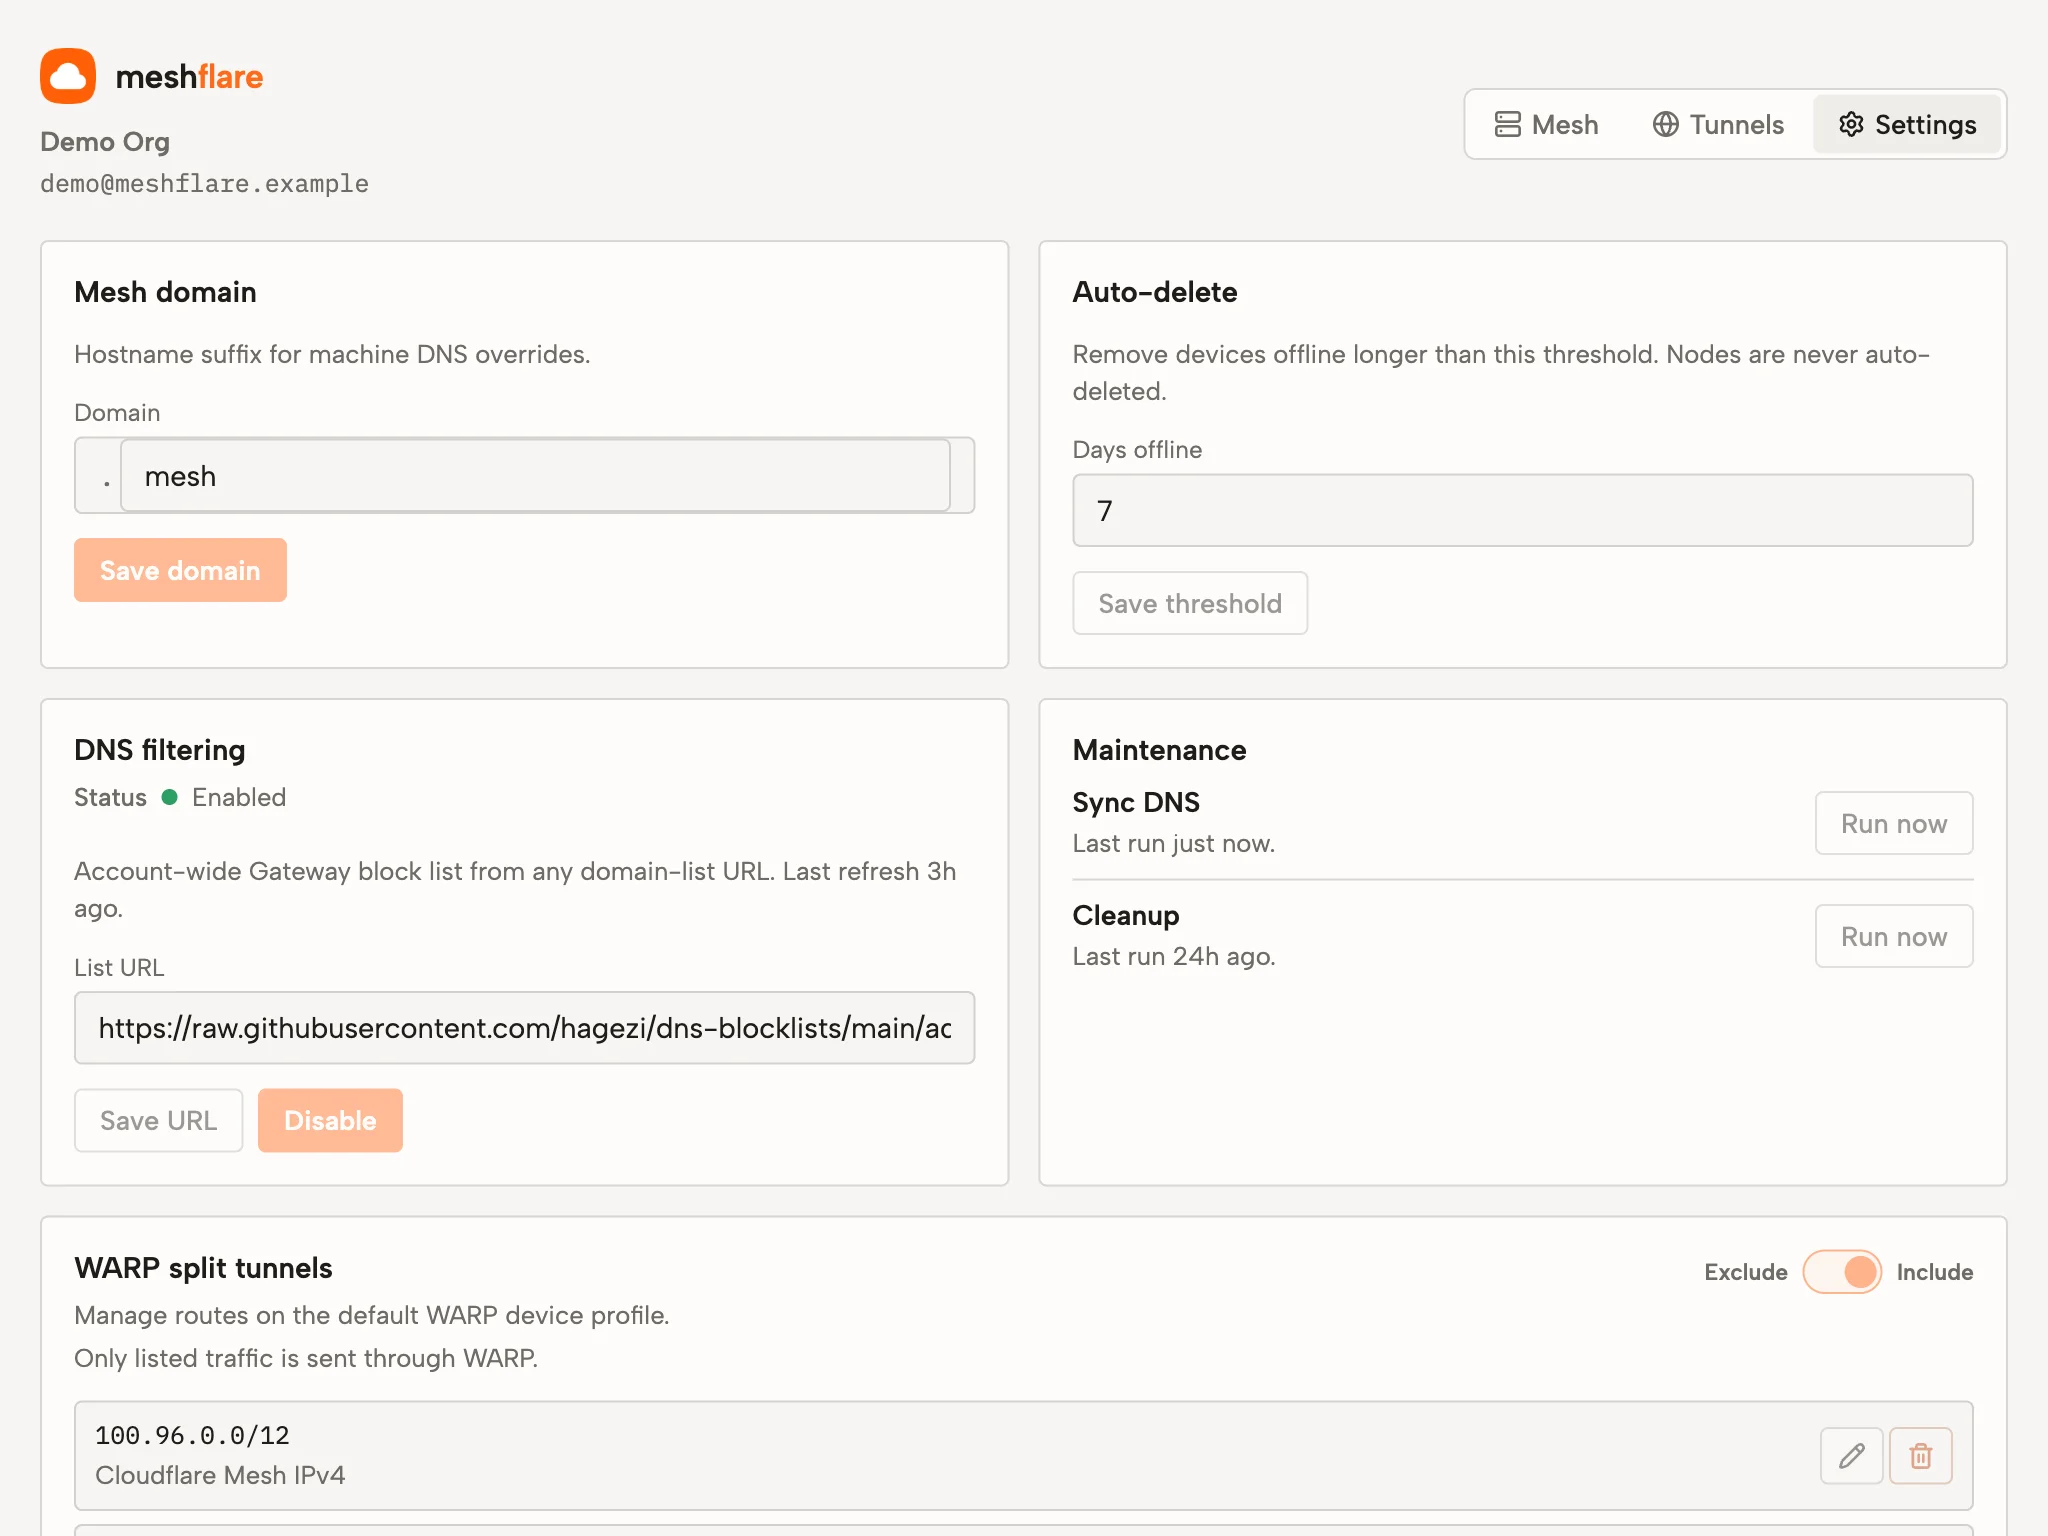
Task: Click the Last run 24h ago text
Action: [x=1174, y=957]
